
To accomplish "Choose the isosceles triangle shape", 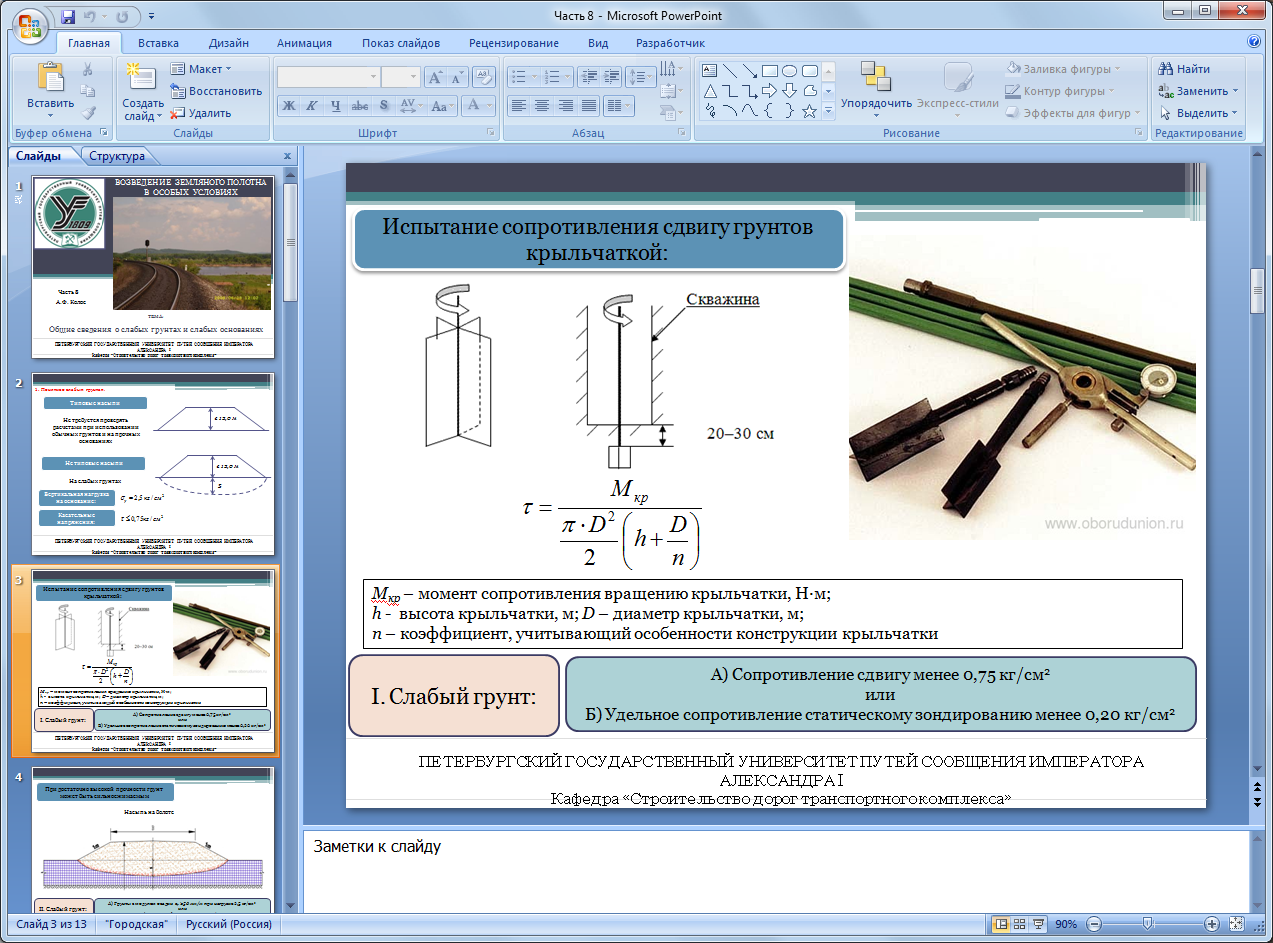I will (710, 91).
